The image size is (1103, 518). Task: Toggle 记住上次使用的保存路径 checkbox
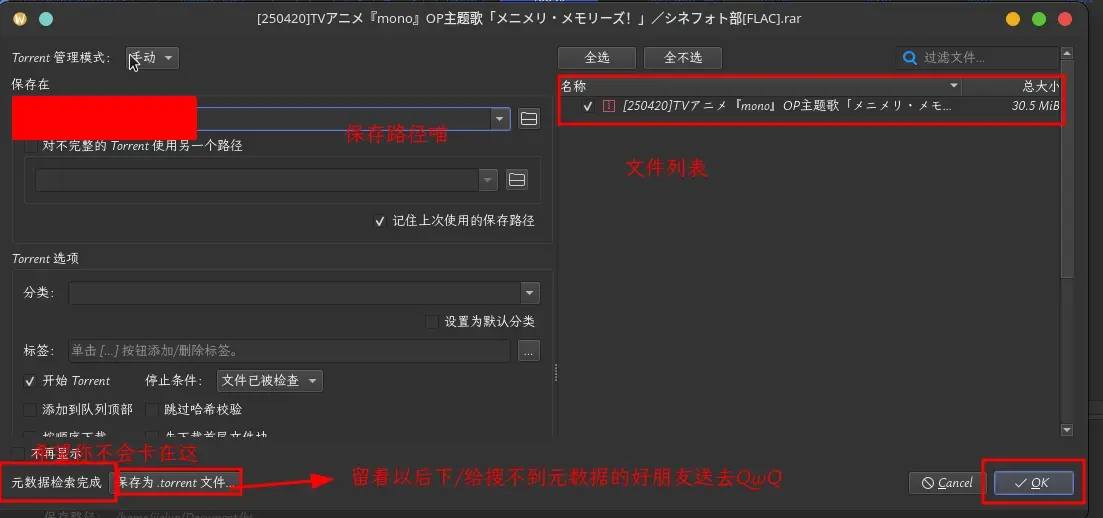pyautogui.click(x=381, y=221)
